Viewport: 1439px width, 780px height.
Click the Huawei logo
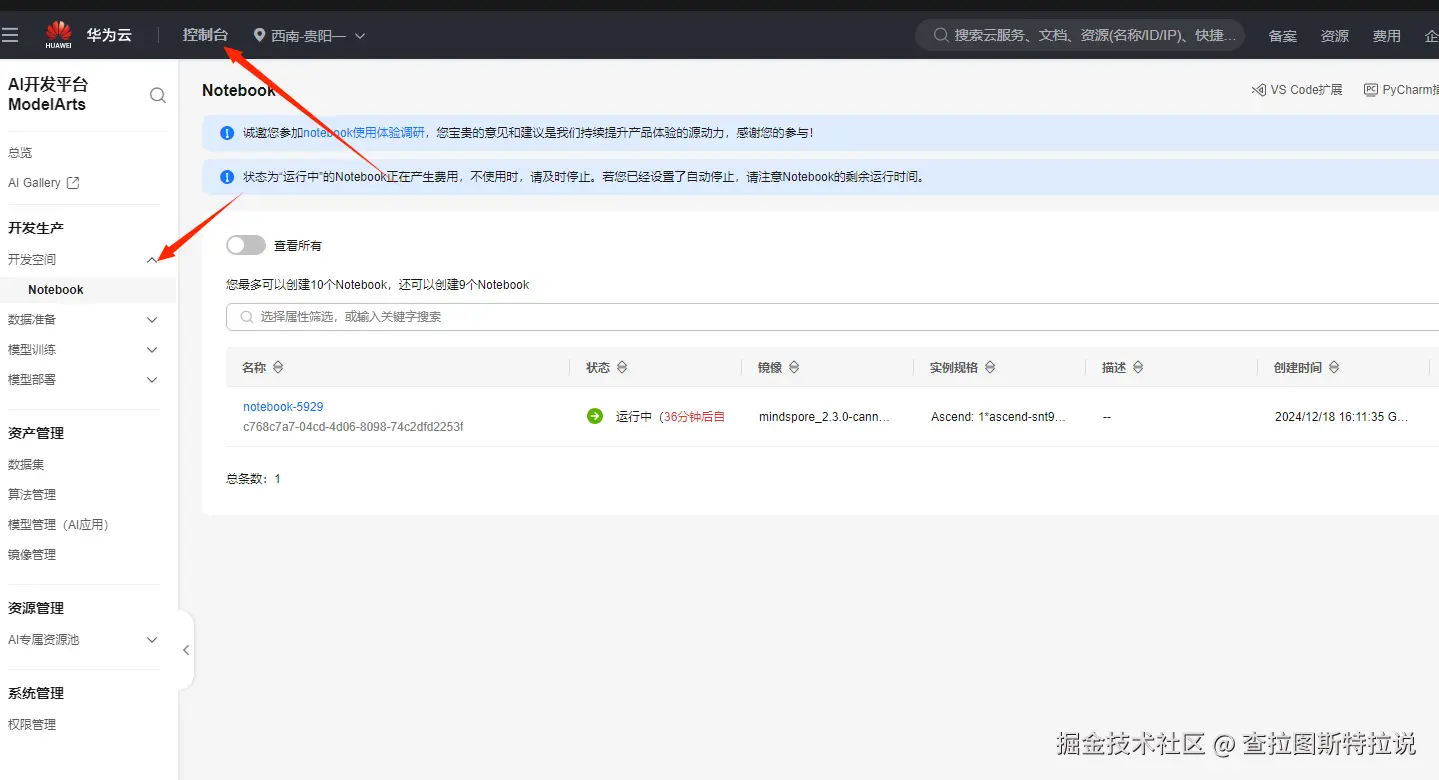pos(59,34)
